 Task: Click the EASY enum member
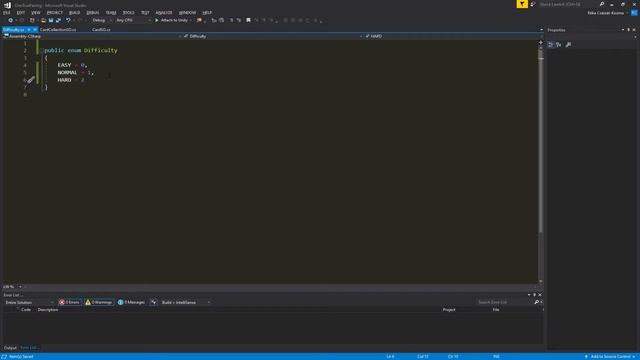pyautogui.click(x=64, y=65)
